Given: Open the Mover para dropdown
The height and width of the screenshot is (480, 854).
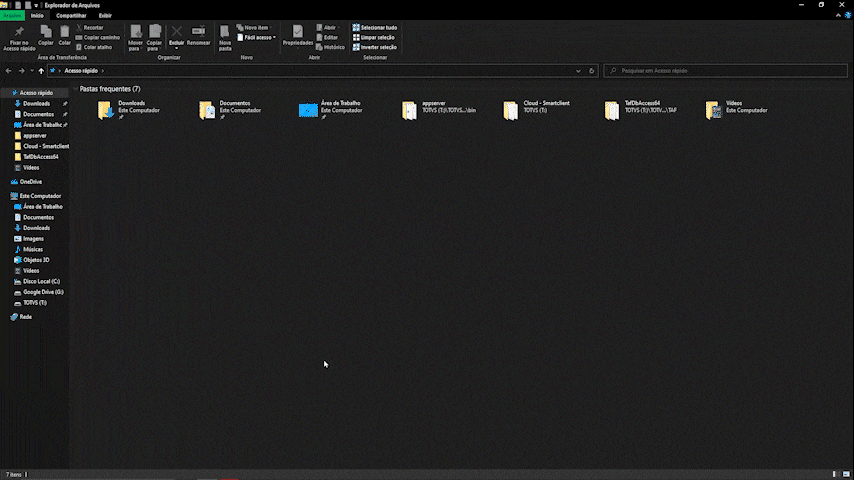Looking at the screenshot, I should point(135,38).
